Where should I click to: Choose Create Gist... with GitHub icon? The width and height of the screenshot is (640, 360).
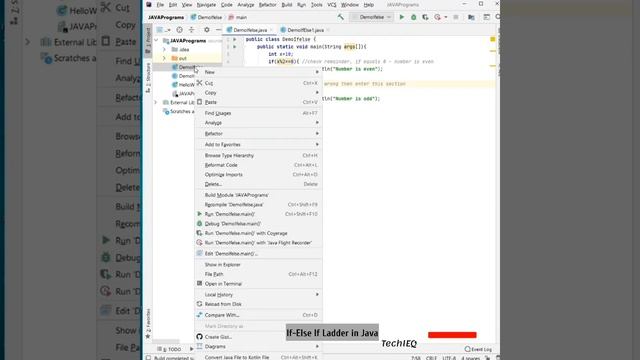pos(258,337)
